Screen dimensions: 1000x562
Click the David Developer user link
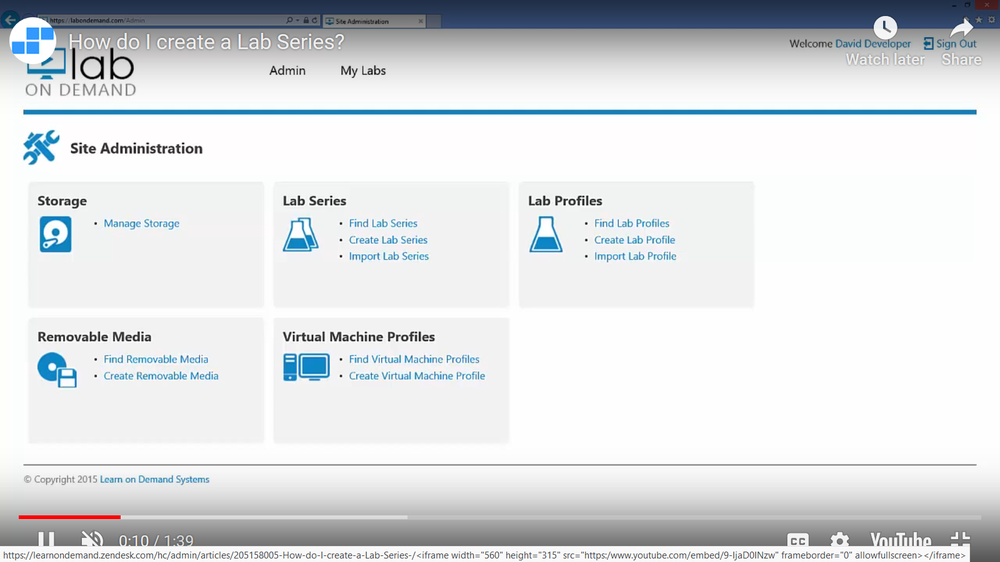(872, 43)
